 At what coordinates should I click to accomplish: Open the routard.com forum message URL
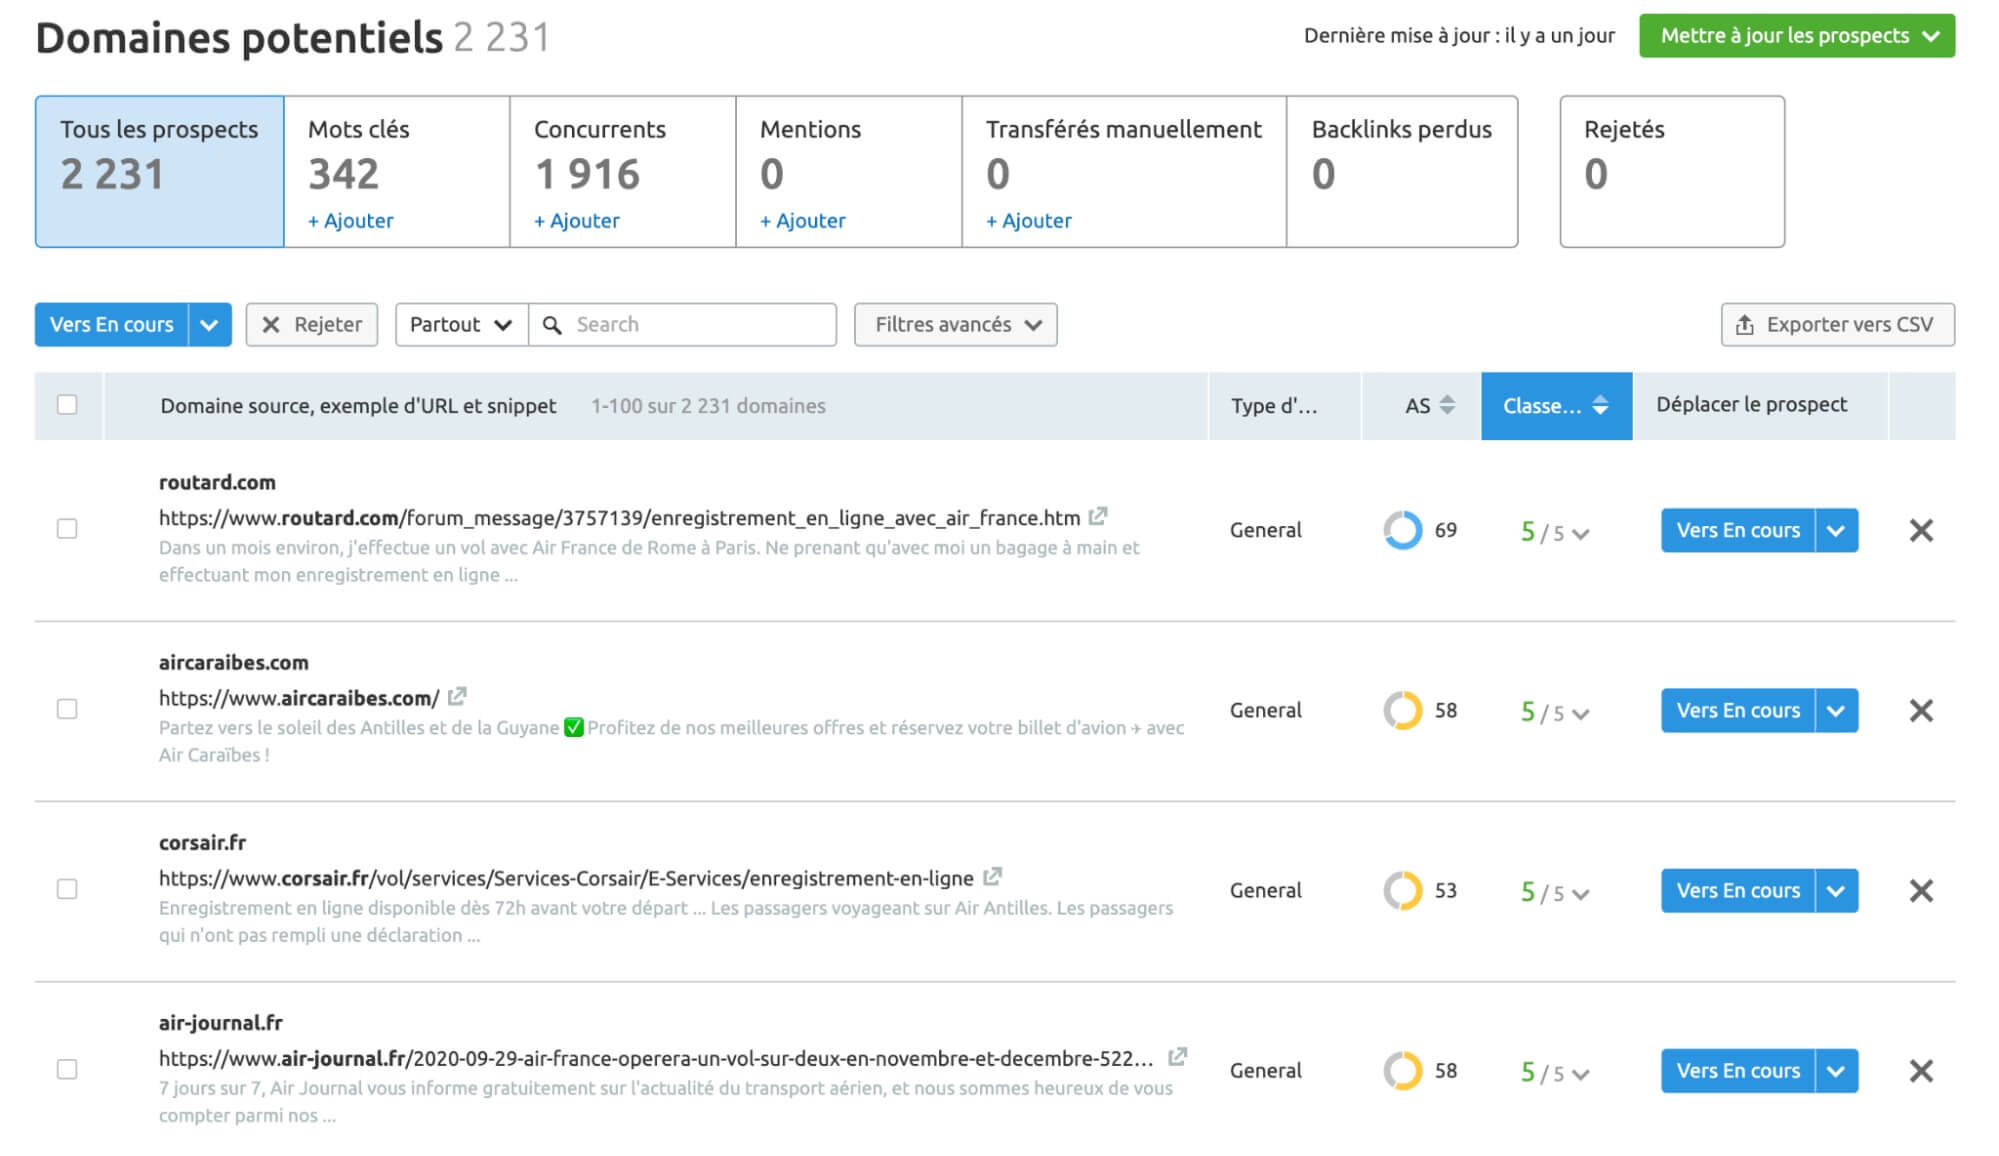tap(619, 518)
